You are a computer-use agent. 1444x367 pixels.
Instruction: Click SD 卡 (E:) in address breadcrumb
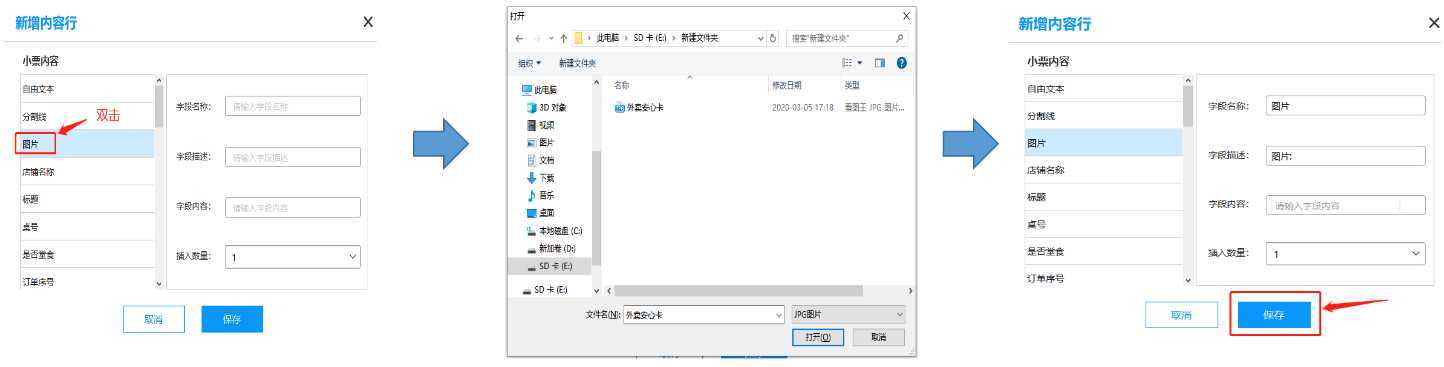pyautogui.click(x=651, y=38)
